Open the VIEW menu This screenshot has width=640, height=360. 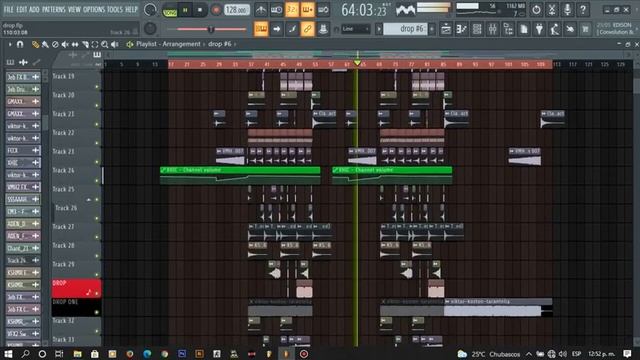pos(74,9)
